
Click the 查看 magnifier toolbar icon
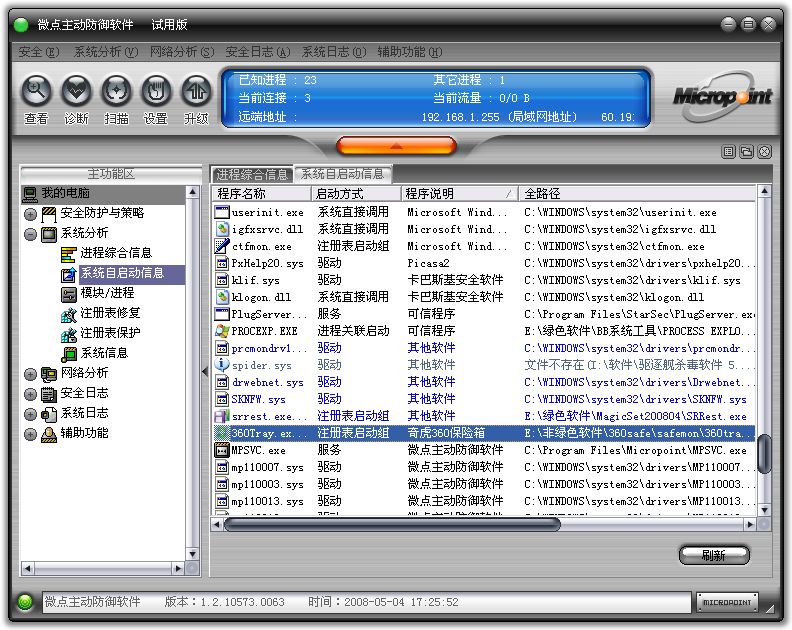pos(36,91)
